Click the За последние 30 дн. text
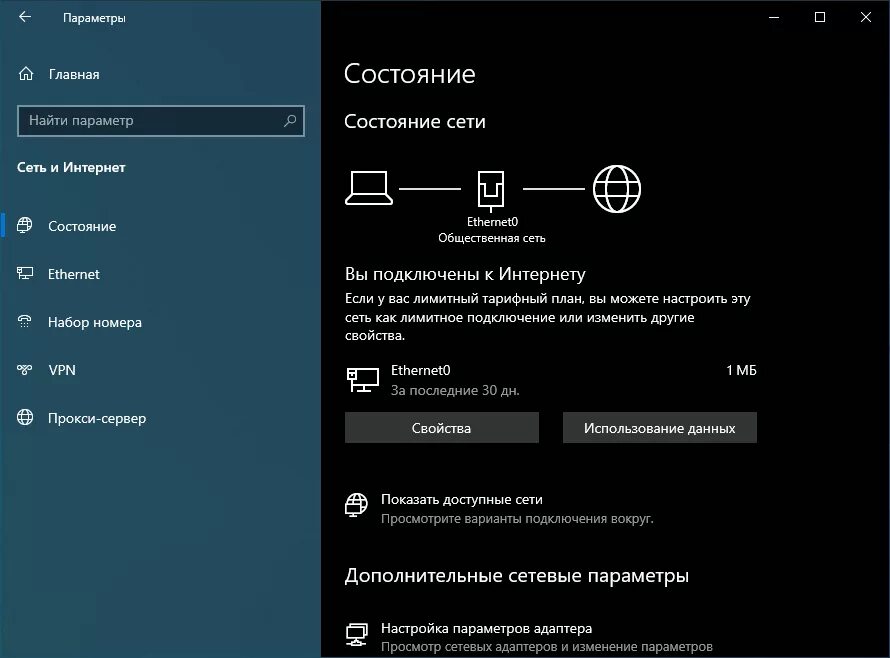 455,390
